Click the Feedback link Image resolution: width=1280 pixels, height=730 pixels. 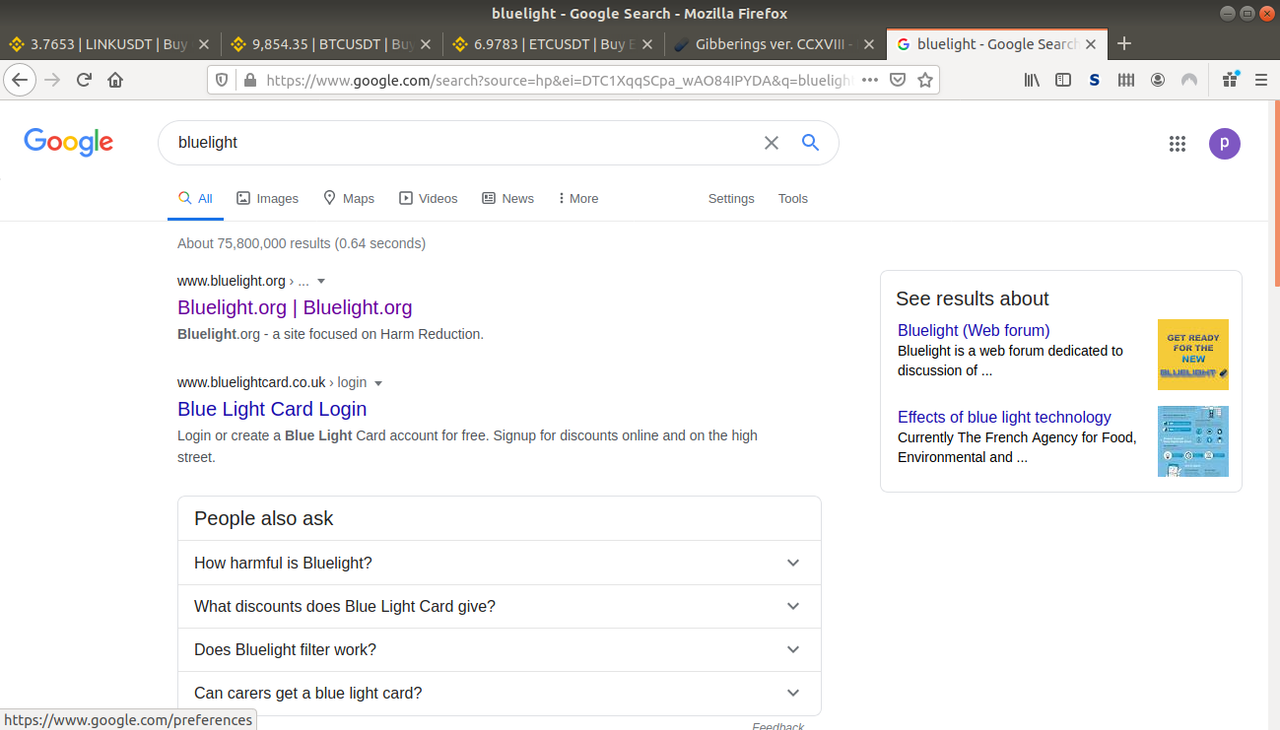[x=778, y=725]
